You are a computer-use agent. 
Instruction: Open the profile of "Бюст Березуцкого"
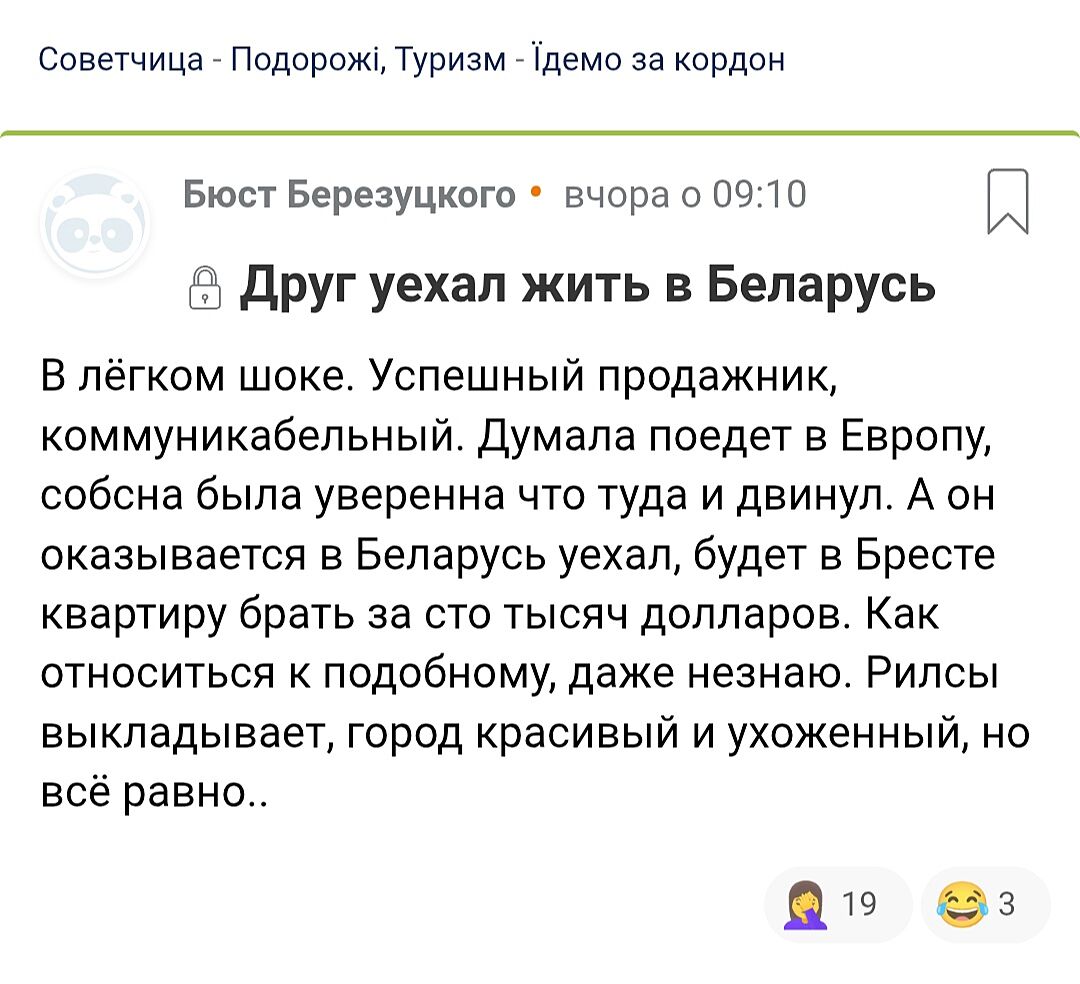click(349, 194)
